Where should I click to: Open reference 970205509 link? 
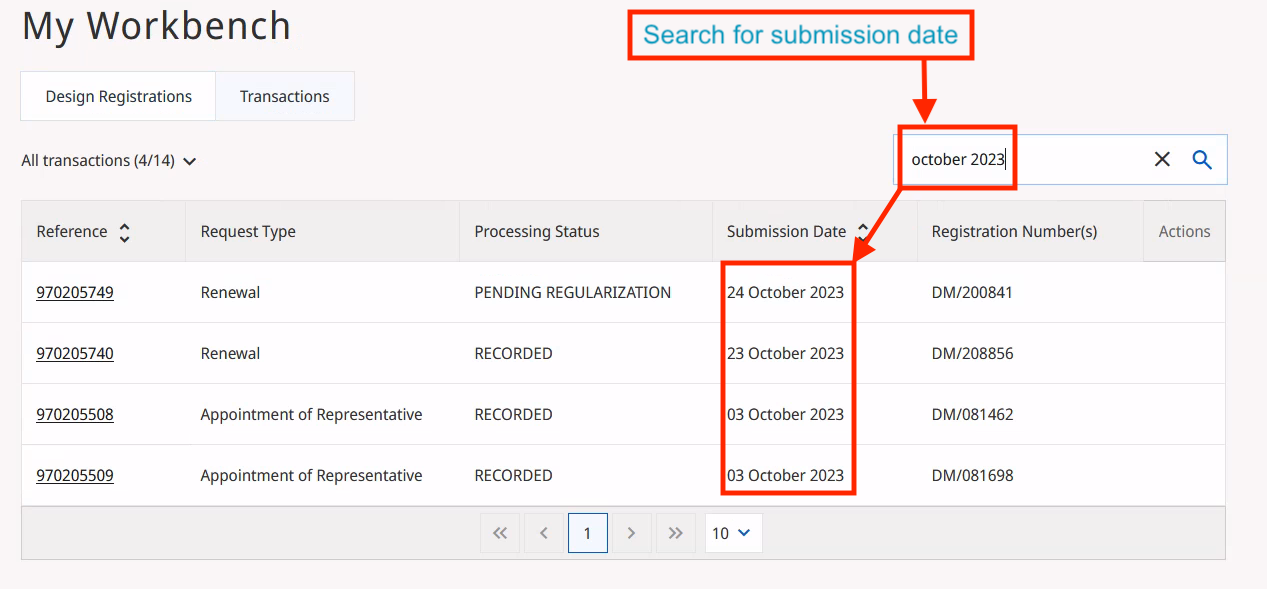75,476
